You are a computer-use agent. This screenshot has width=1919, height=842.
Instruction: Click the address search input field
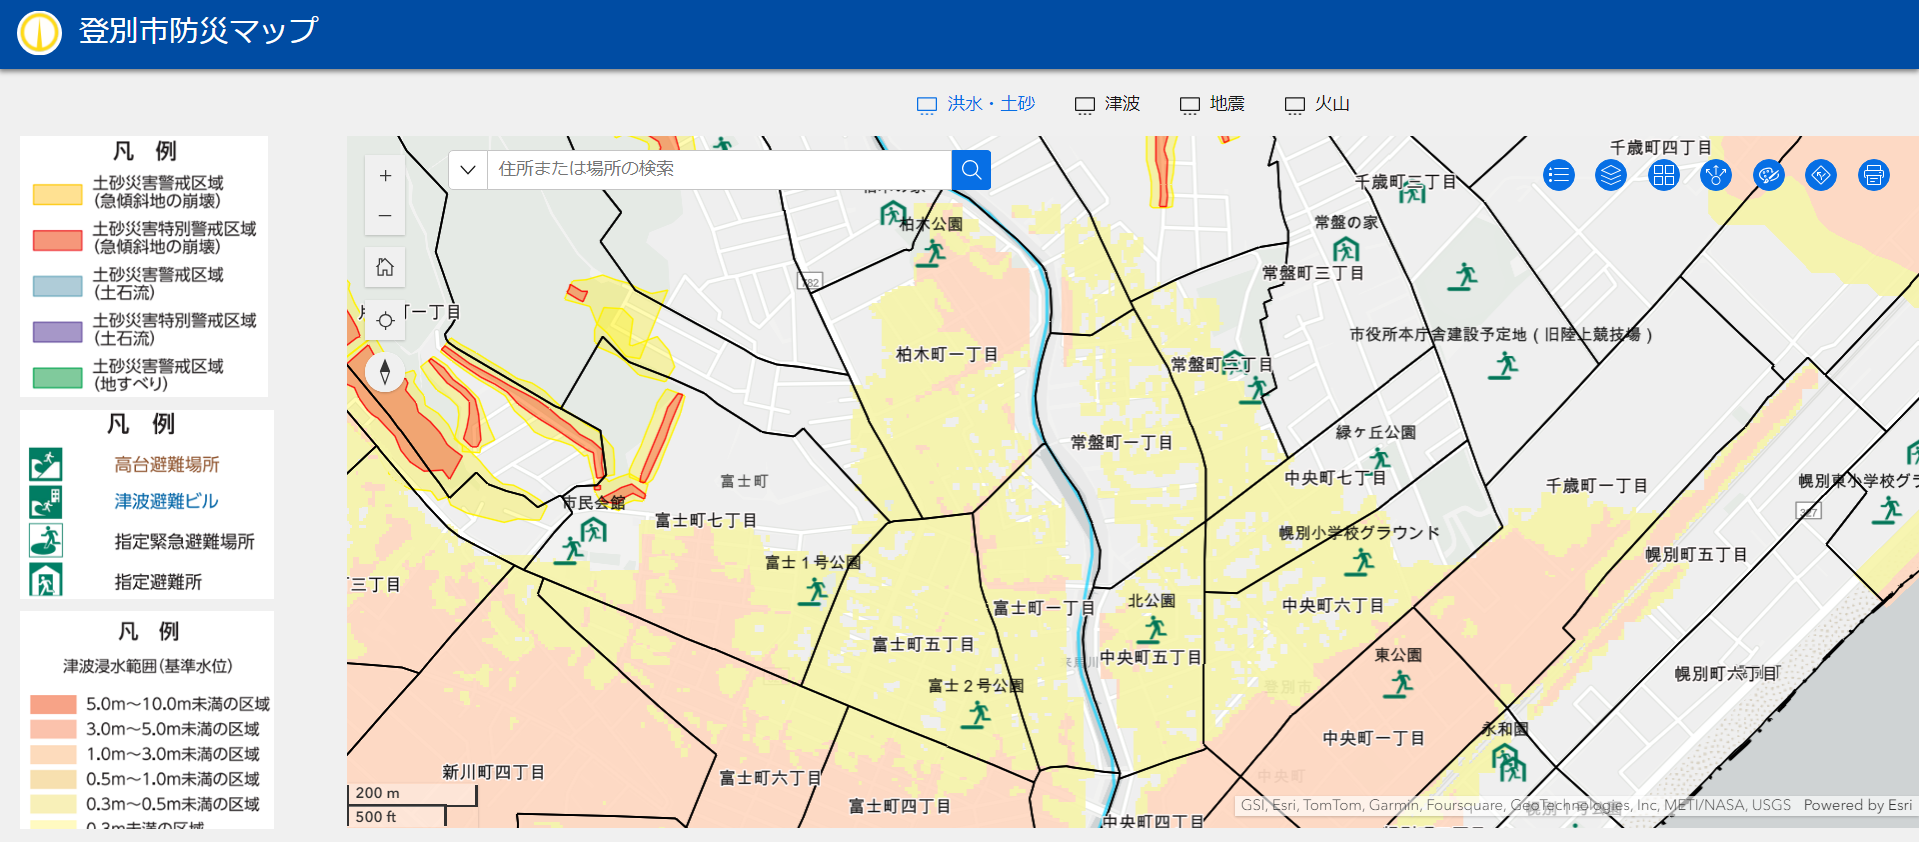click(x=719, y=170)
